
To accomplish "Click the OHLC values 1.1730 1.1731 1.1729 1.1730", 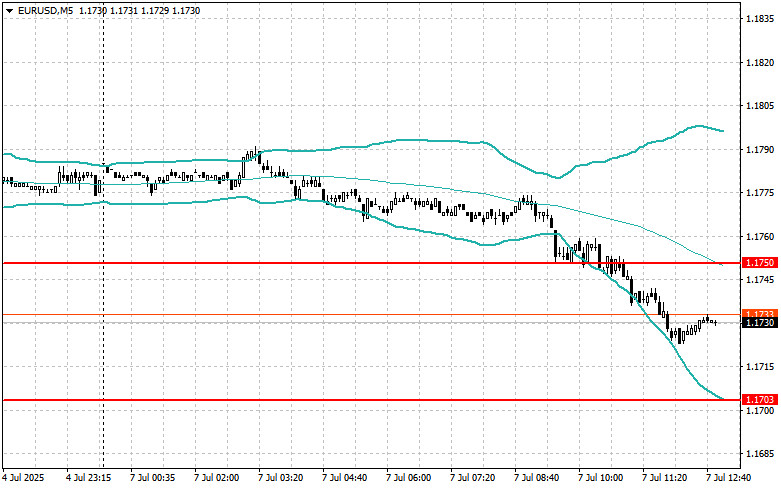I will pyautogui.click(x=140, y=10).
